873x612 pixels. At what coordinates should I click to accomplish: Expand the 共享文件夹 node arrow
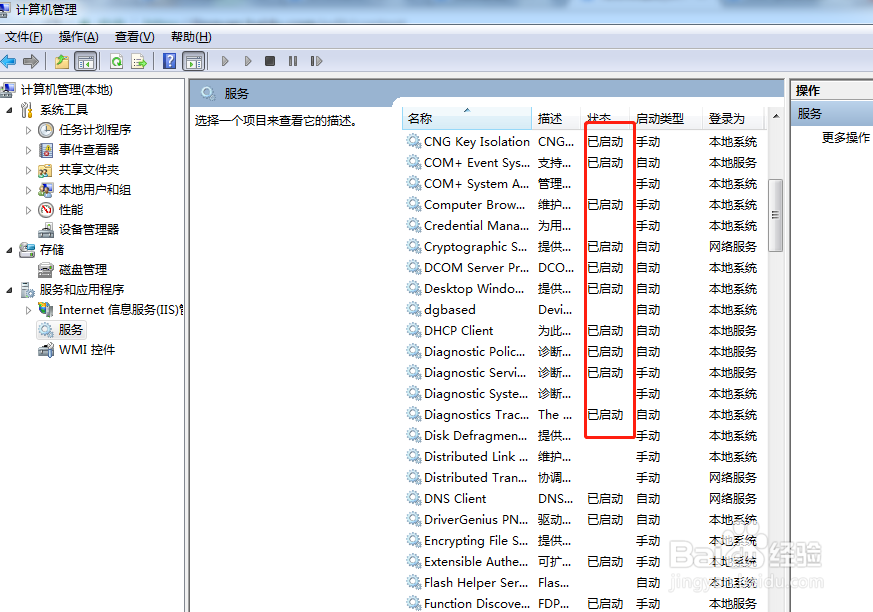pyautogui.click(x=28, y=170)
